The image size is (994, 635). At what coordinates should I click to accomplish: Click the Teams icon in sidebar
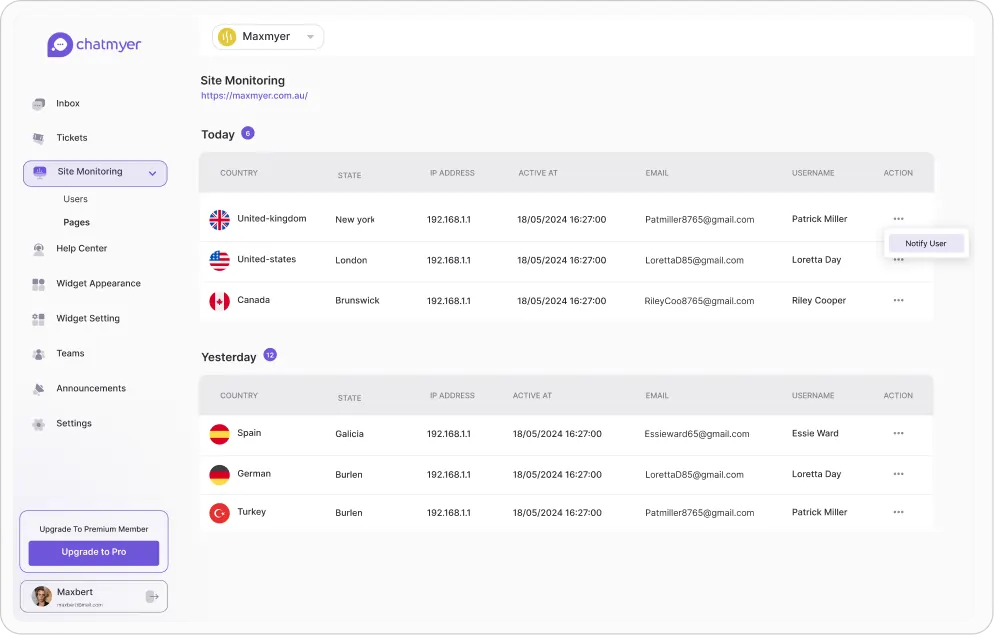tap(38, 354)
